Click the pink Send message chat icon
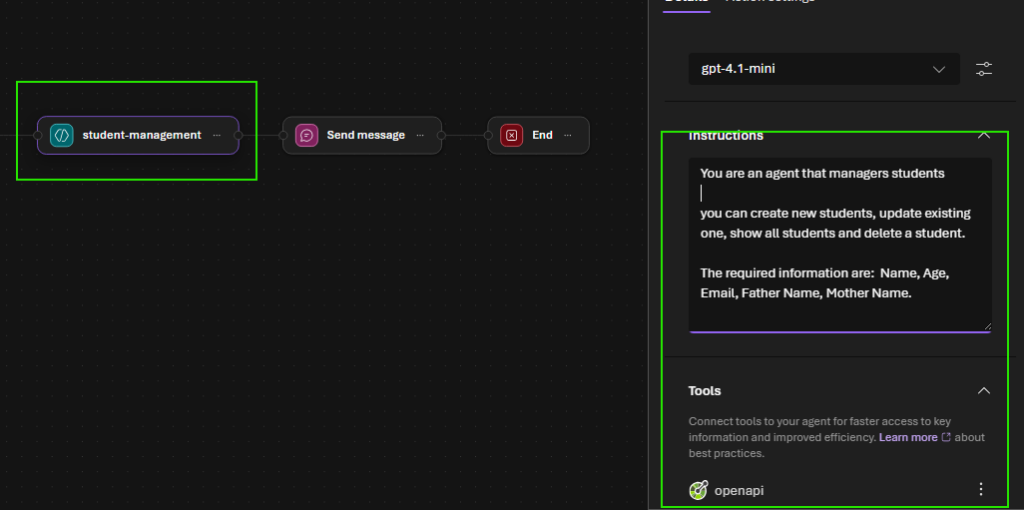The width and height of the screenshot is (1024, 510). pyautogui.click(x=307, y=135)
